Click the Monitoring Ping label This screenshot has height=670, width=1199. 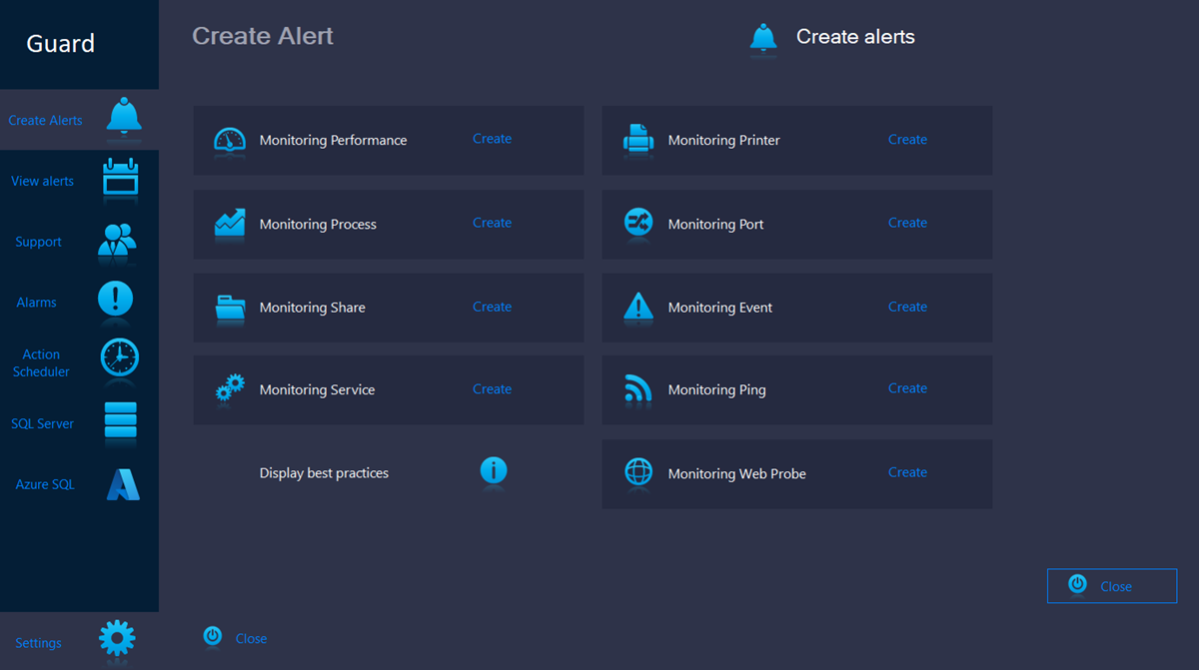pos(717,390)
